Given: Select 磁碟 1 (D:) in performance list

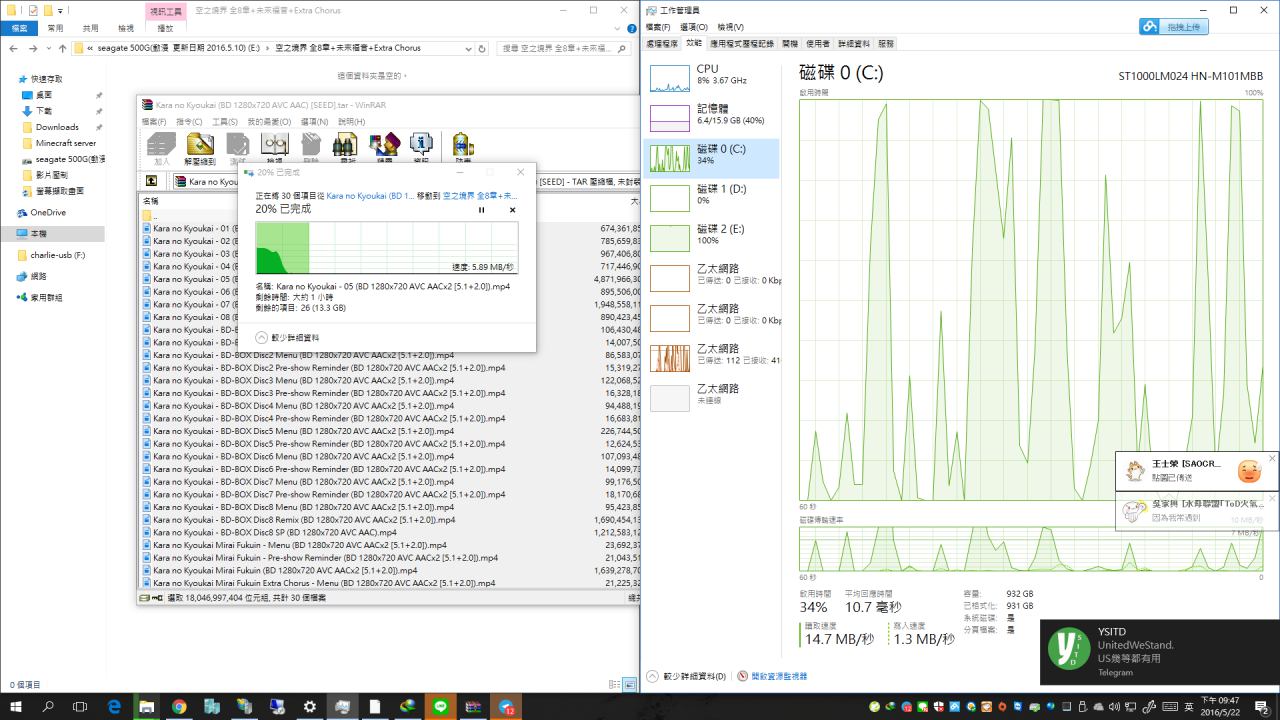Looking at the screenshot, I should pos(711,198).
